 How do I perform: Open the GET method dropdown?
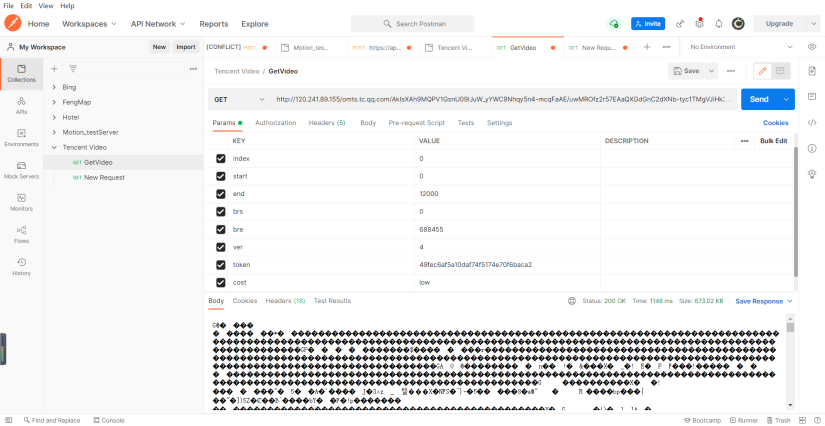click(x=239, y=99)
